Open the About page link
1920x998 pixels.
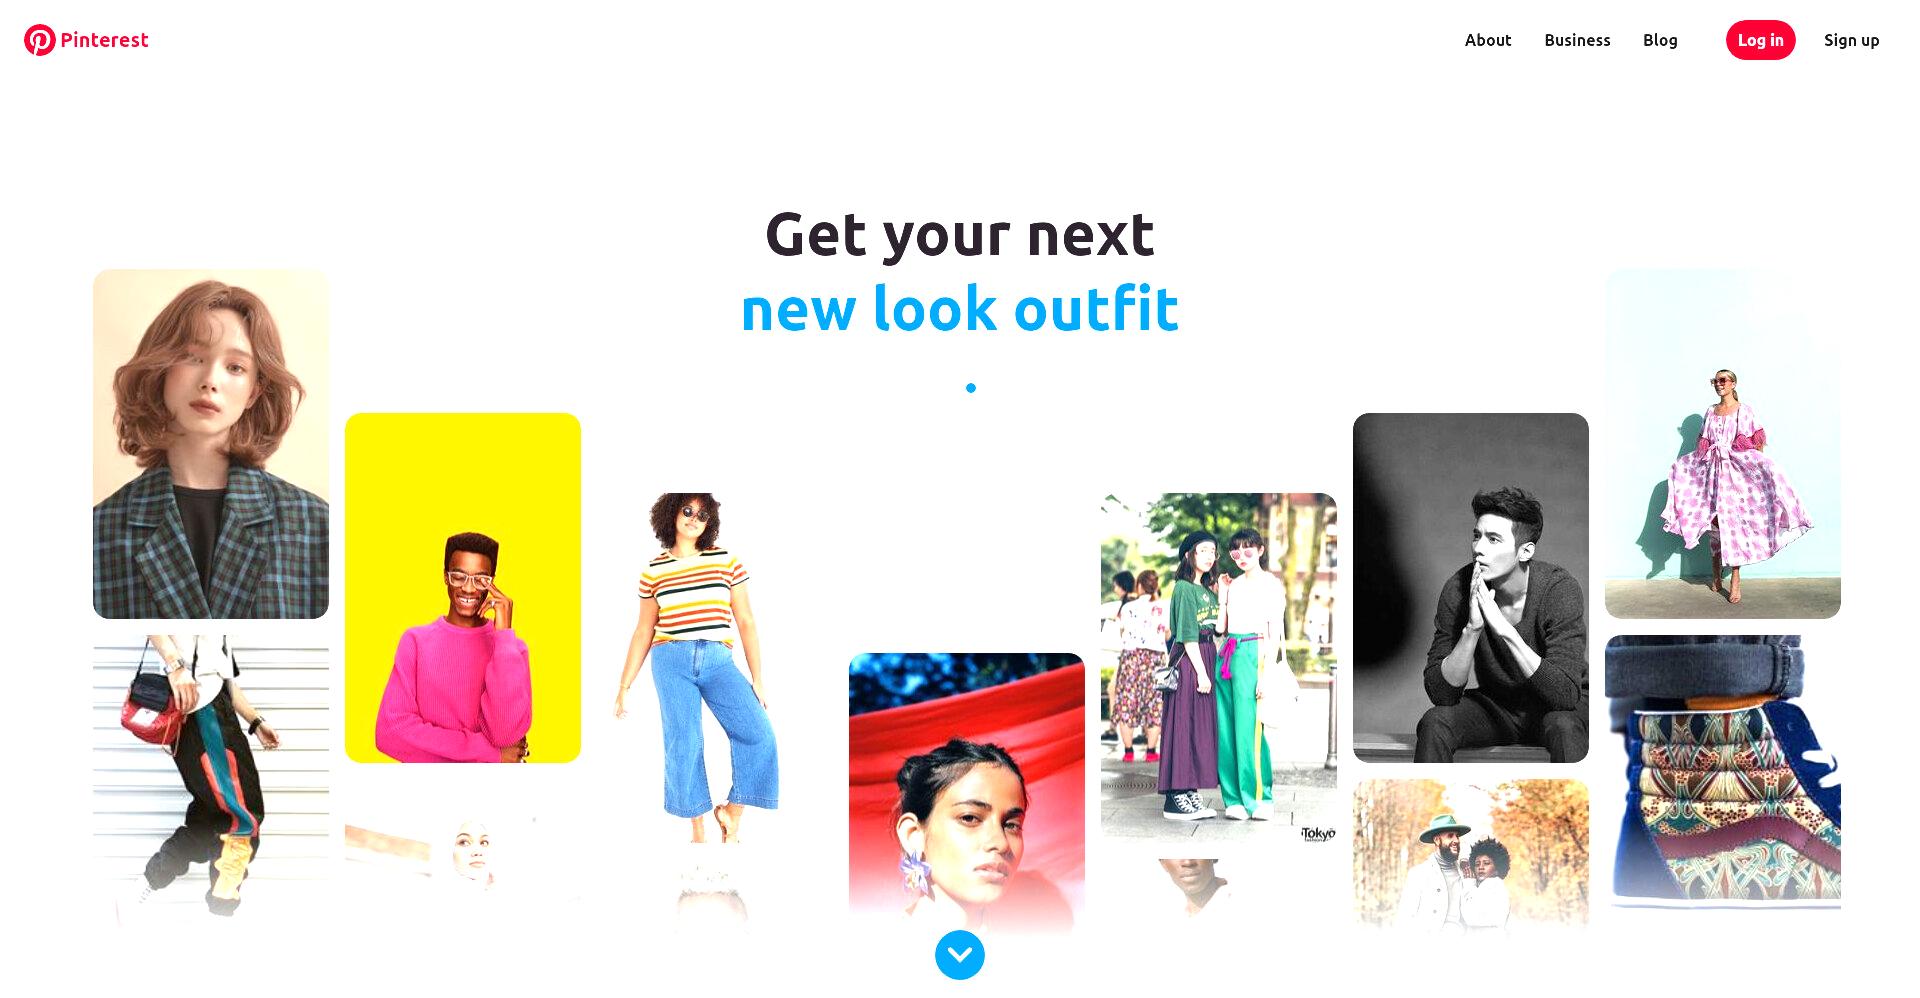click(x=1488, y=40)
